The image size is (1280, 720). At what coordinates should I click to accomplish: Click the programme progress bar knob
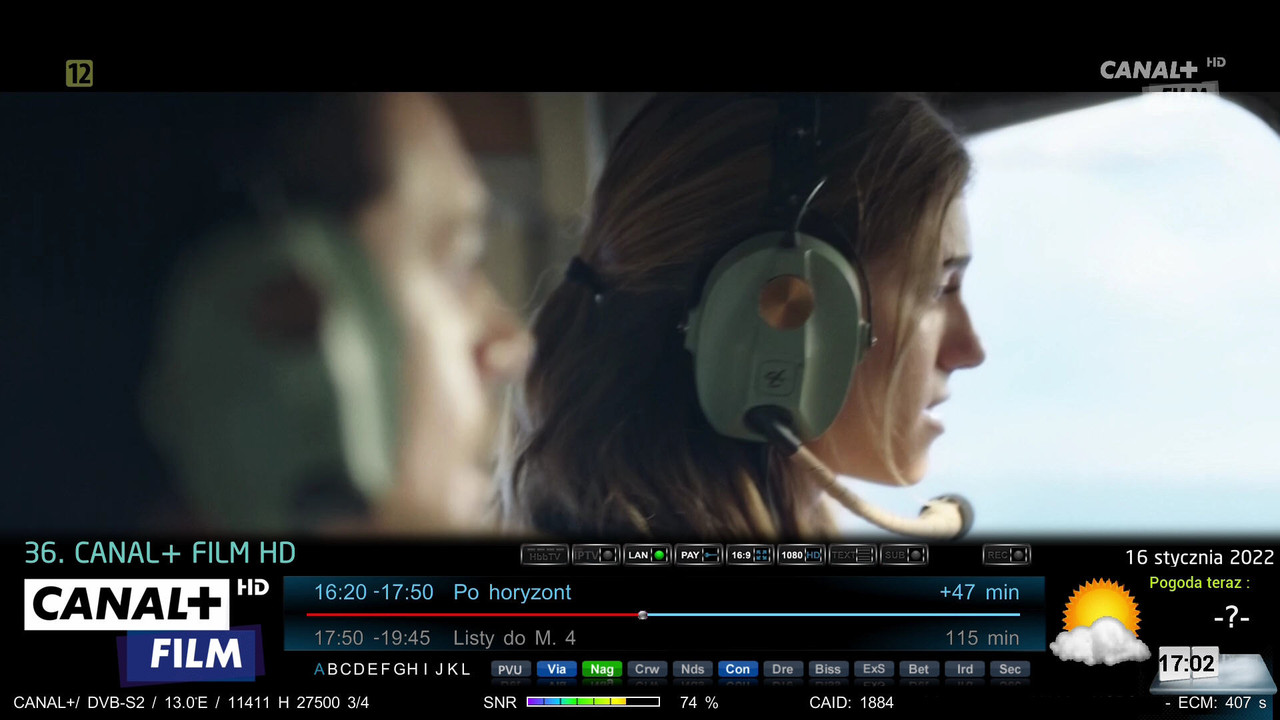pyautogui.click(x=642, y=614)
